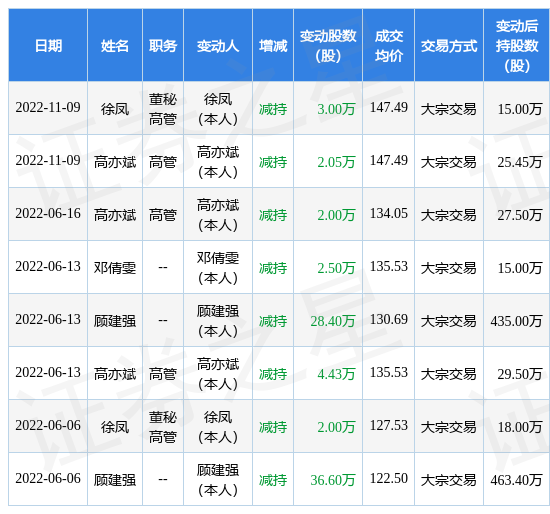Click the 成交均价 column header
This screenshot has width=550, height=514.
tap(389, 46)
